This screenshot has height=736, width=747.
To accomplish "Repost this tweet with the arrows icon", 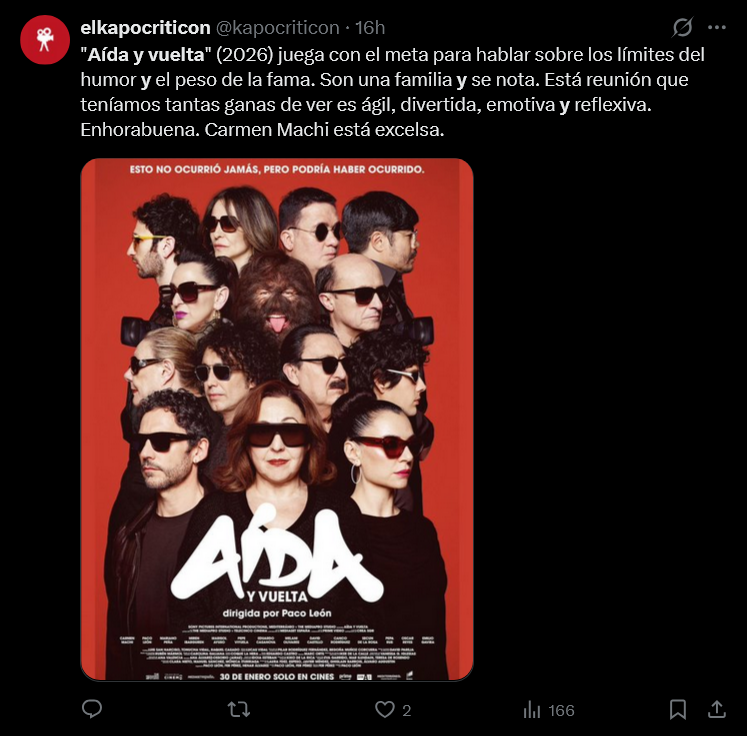I will pyautogui.click(x=239, y=710).
